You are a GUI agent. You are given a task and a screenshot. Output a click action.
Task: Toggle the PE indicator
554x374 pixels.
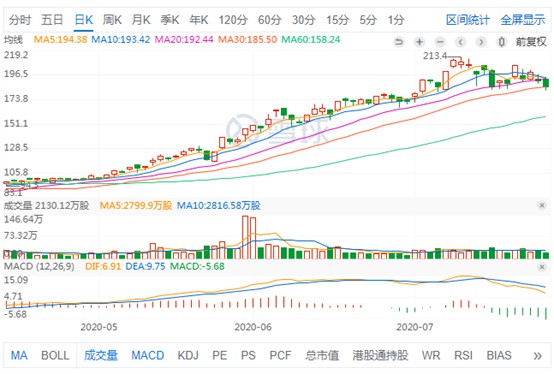pos(219,355)
